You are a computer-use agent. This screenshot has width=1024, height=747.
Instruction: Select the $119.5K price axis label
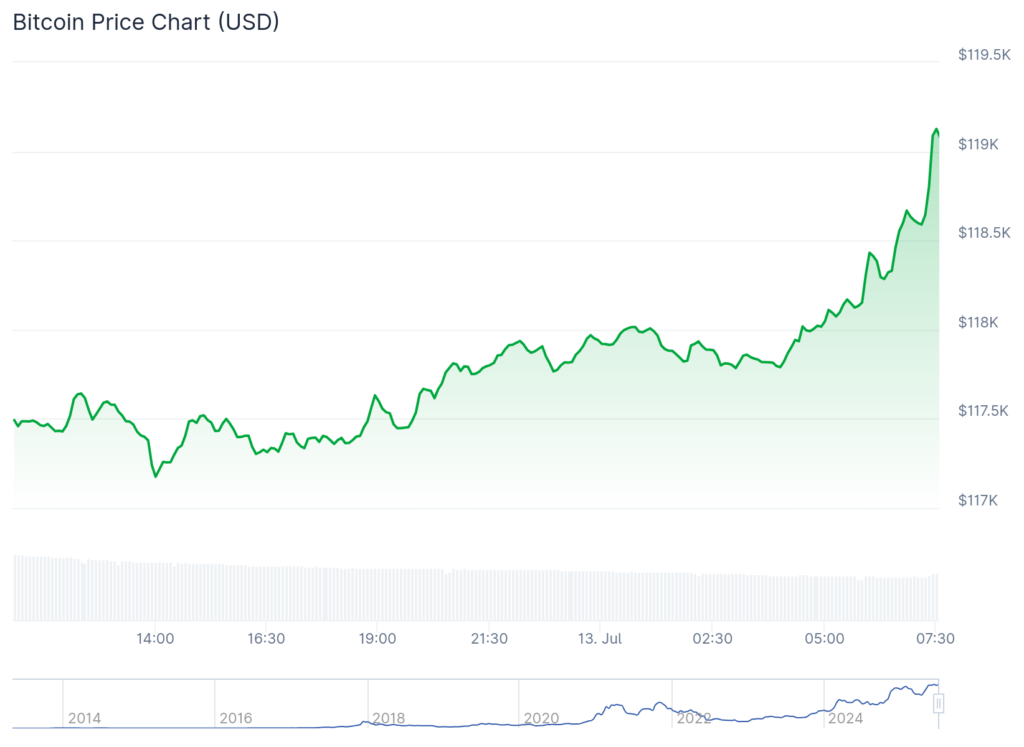pos(982,54)
